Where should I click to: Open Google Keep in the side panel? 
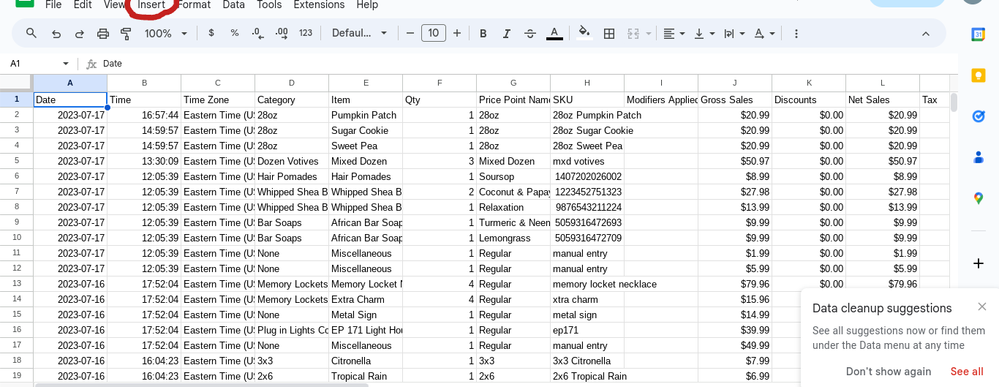tap(979, 75)
